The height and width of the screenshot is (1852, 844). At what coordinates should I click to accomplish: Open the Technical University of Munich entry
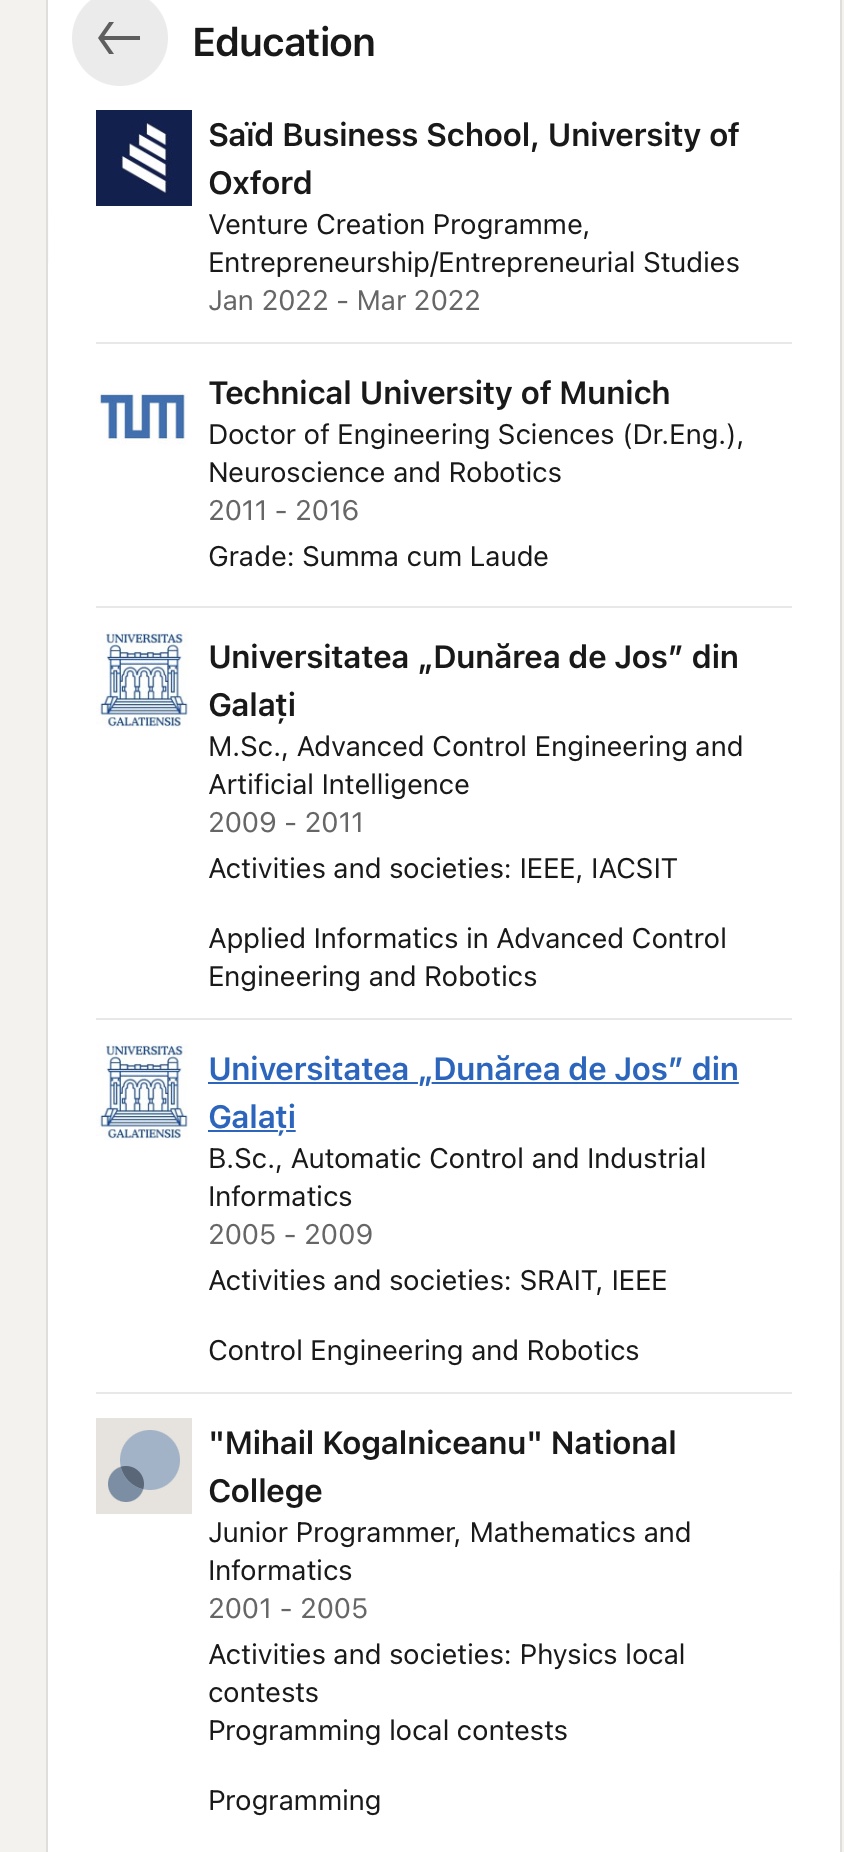(x=439, y=393)
